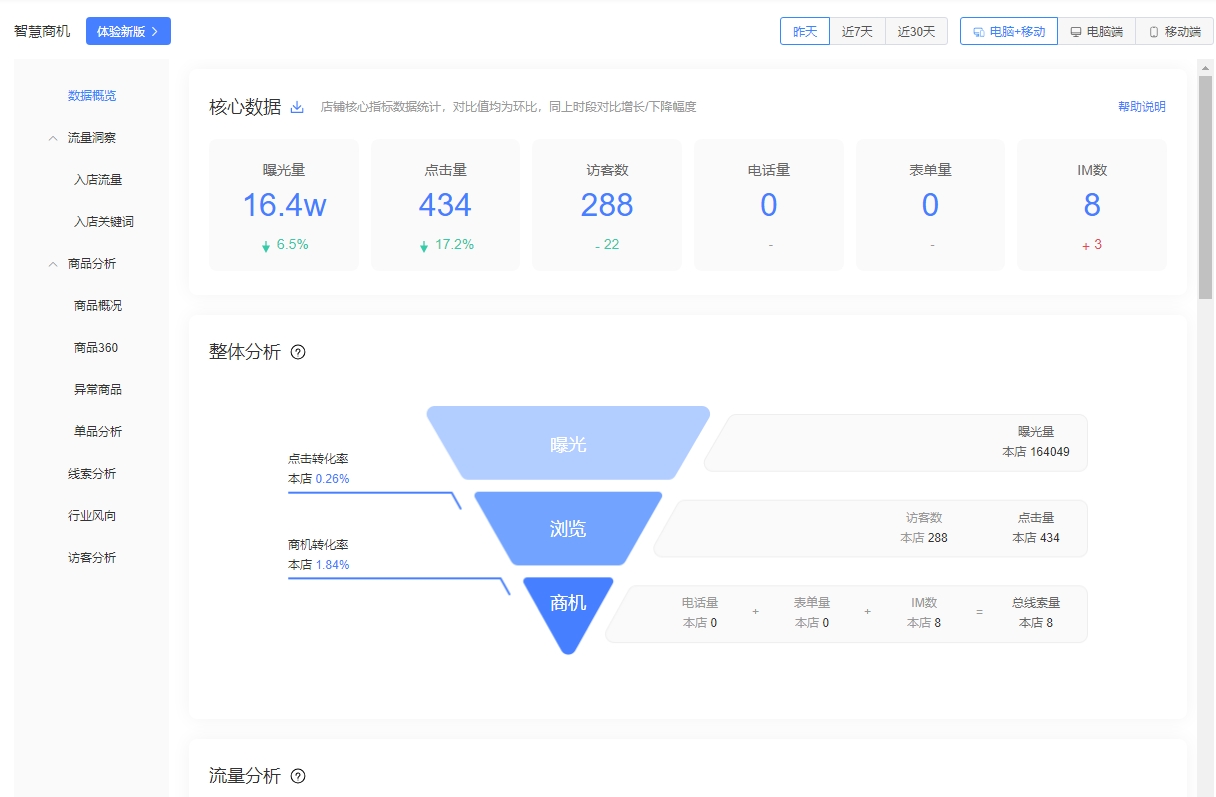
Task: Click the phone icon on 移动端 button
Action: pyautogui.click(x=1151, y=31)
